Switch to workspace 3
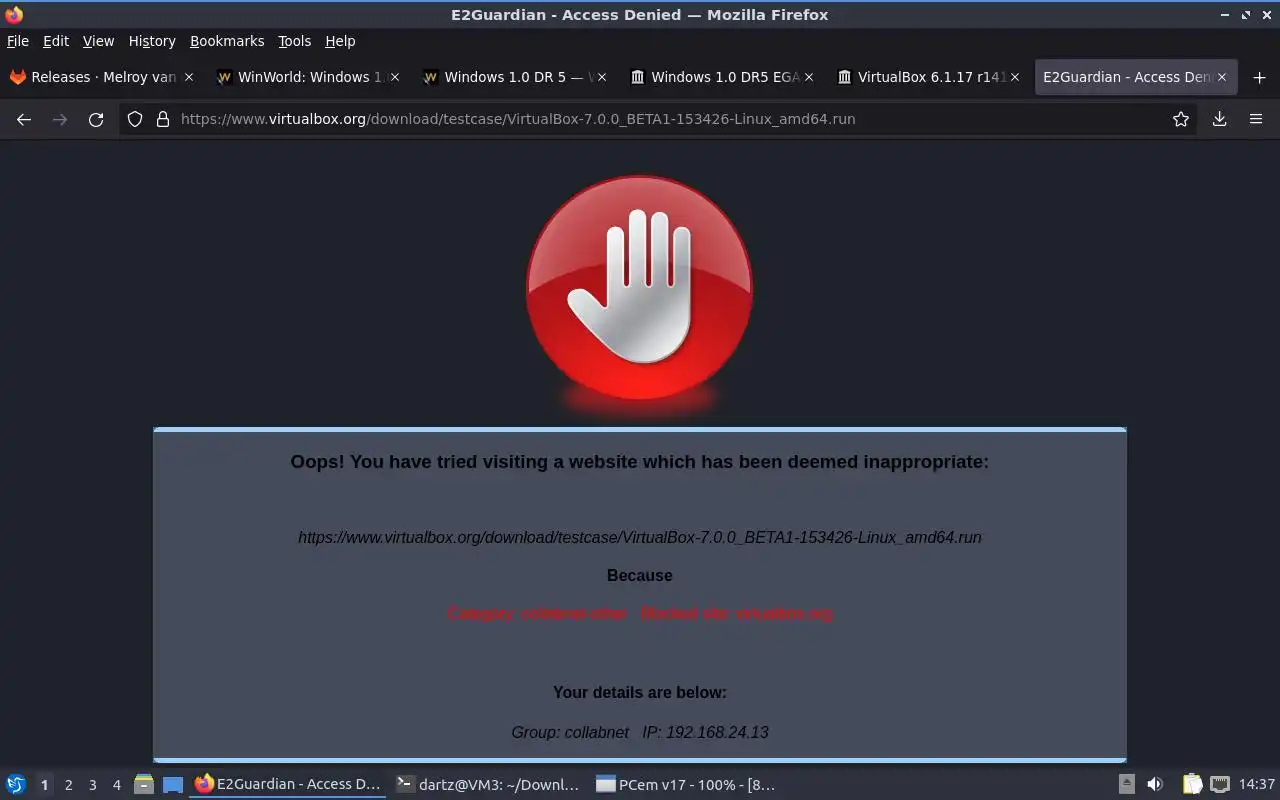This screenshot has height=800, width=1280. [x=92, y=785]
